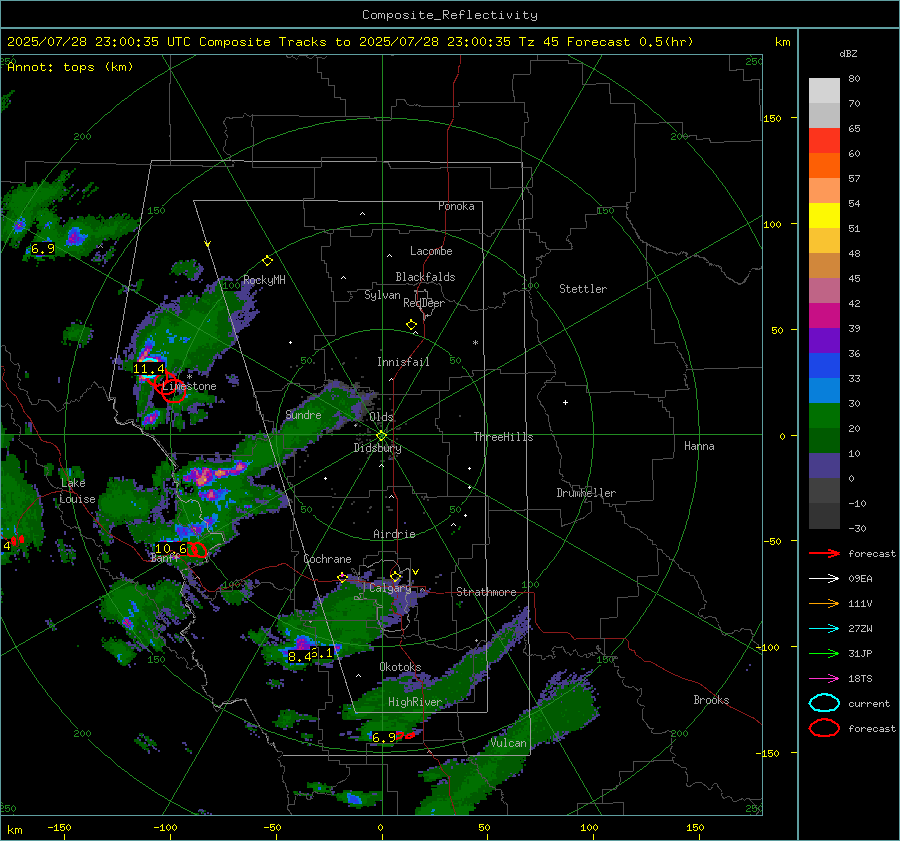This screenshot has width=900, height=841.
Task: Select the white 09EA arrow legend icon
Action: pos(824,579)
